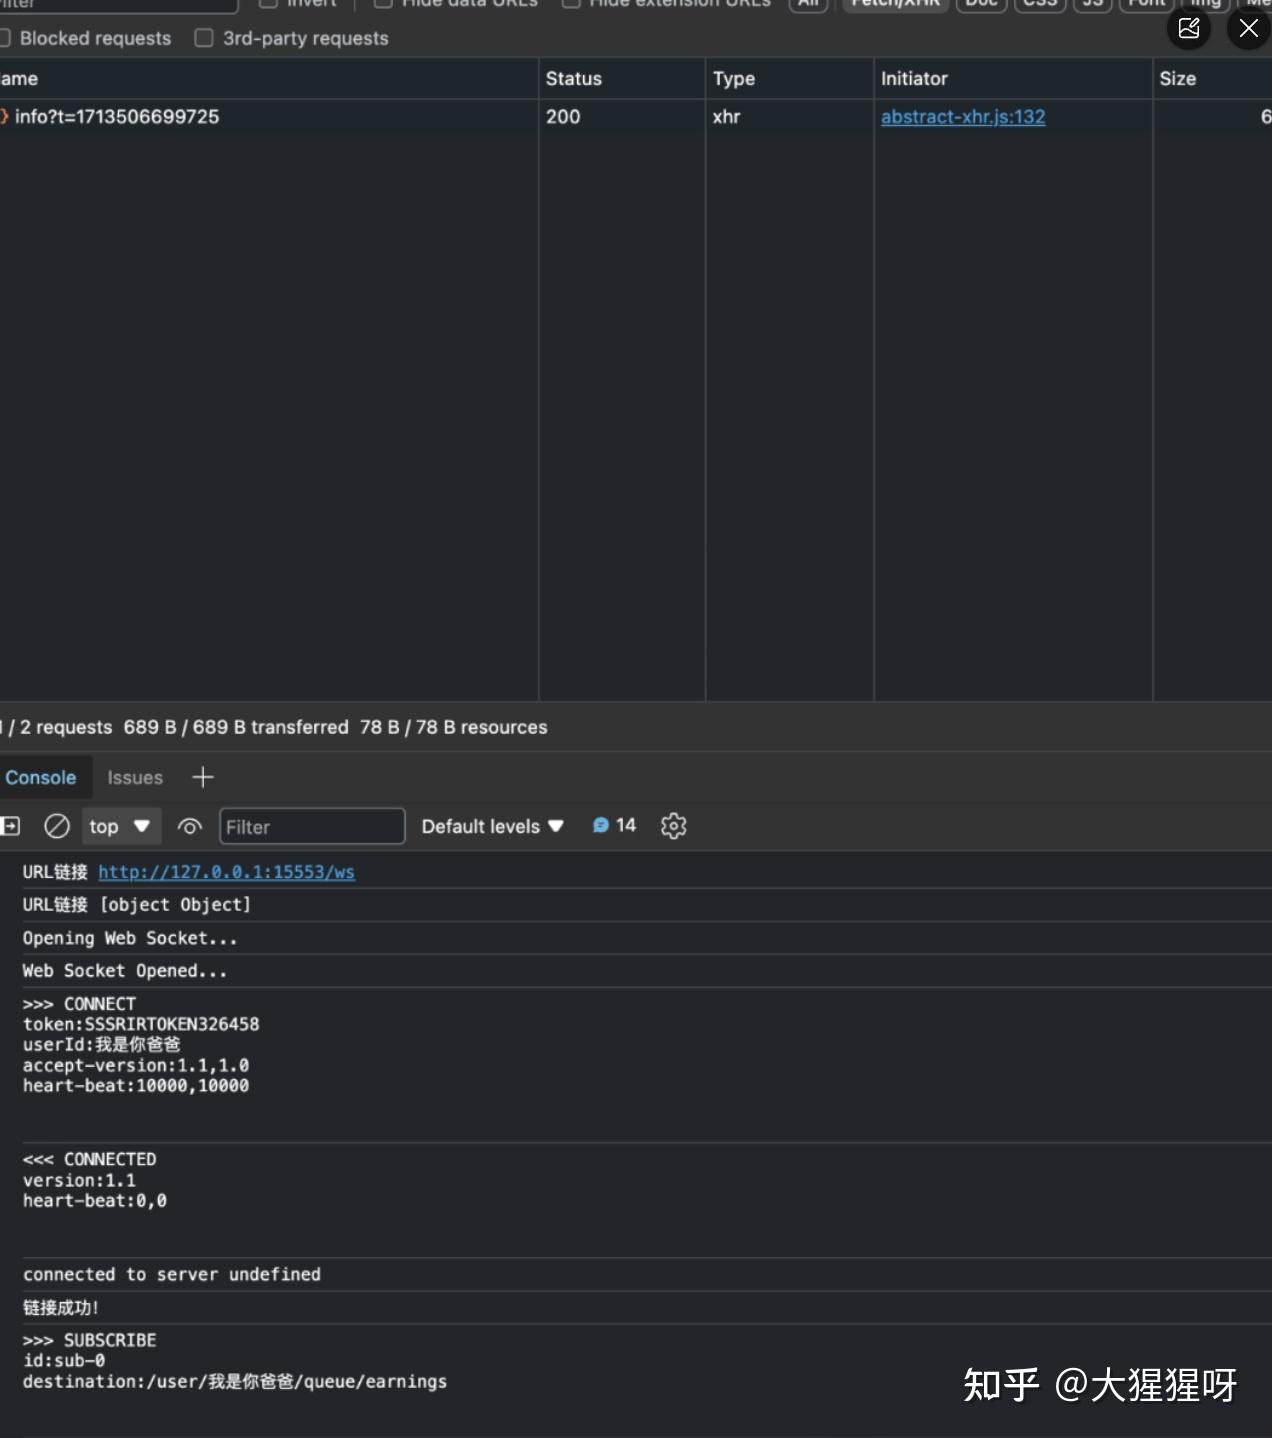Expand the Hide extension URLs checkbox option
Image resolution: width=1272 pixels, height=1438 pixels.
click(x=571, y=3)
